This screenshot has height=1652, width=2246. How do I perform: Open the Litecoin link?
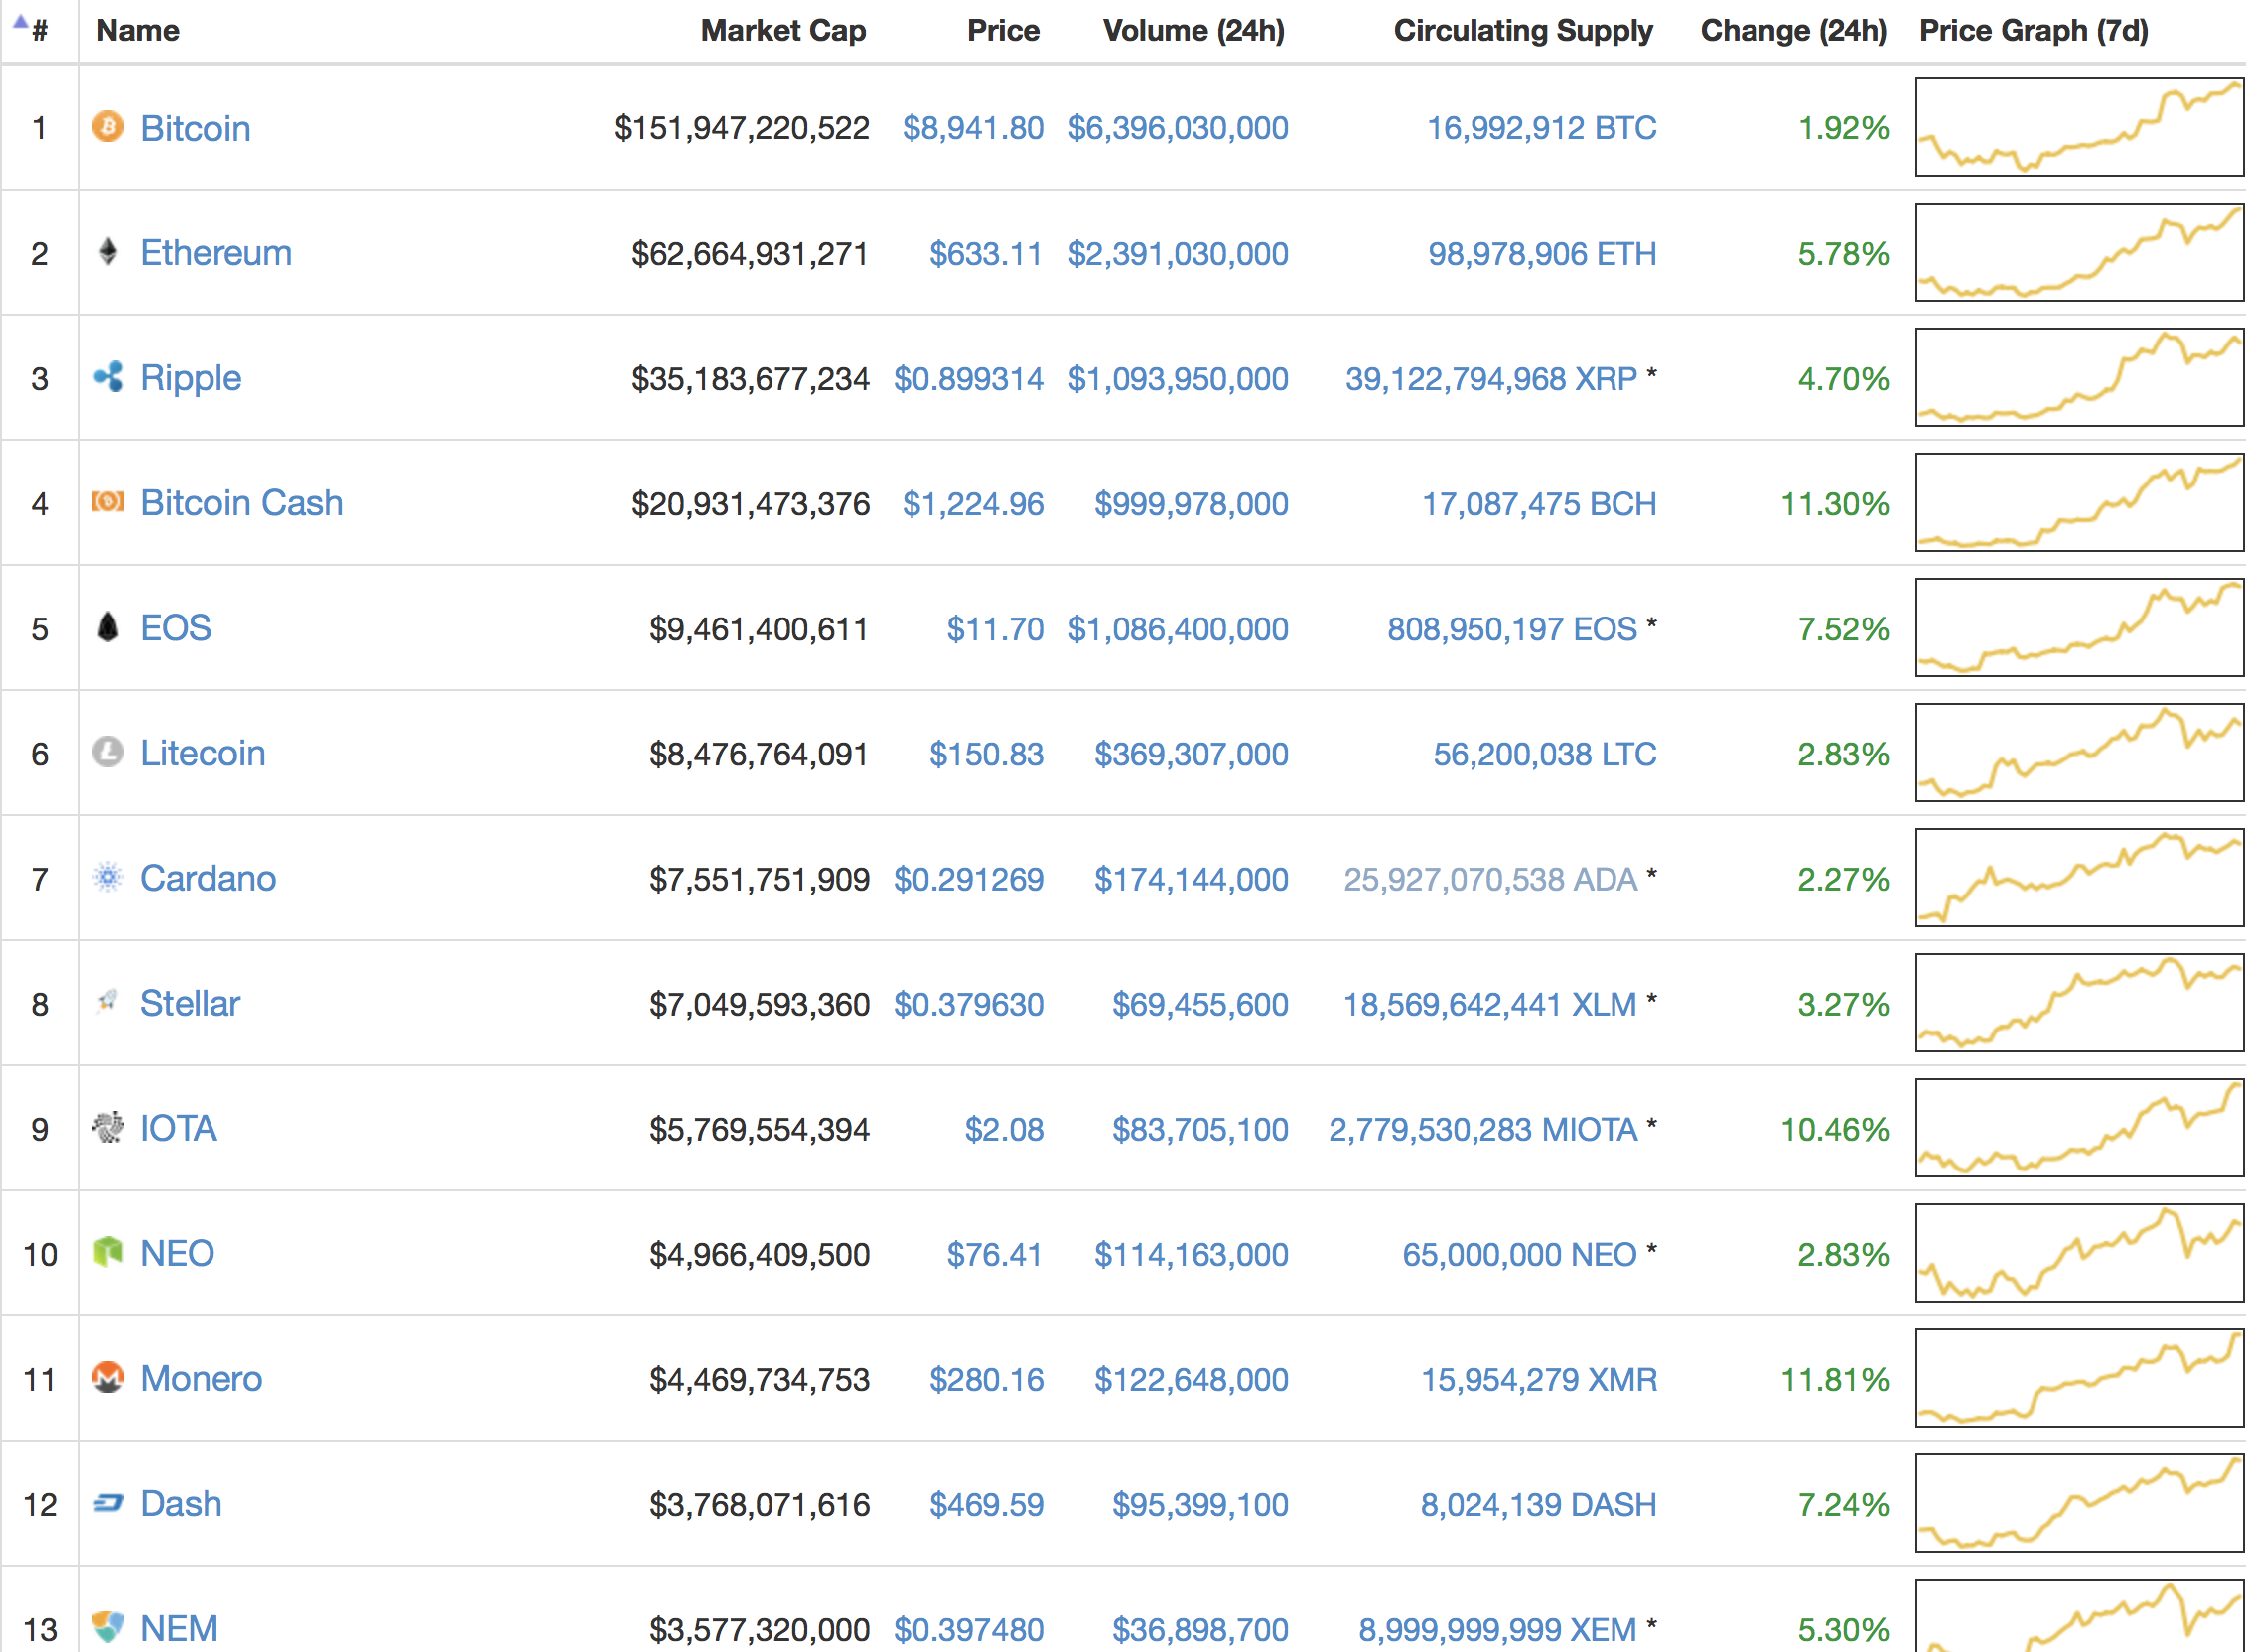203,753
